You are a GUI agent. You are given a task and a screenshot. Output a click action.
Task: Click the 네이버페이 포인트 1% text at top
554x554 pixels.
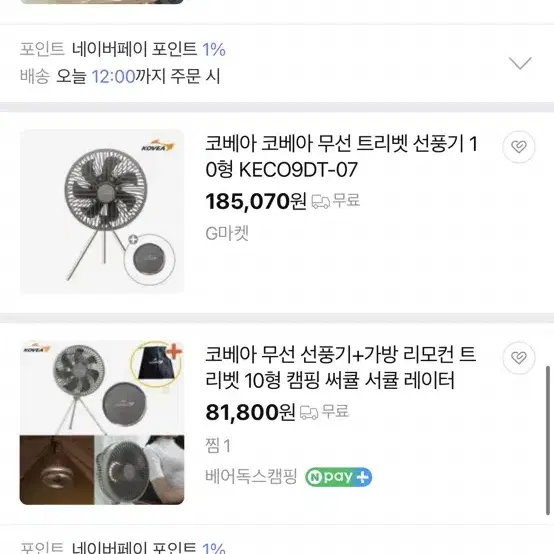149,49
